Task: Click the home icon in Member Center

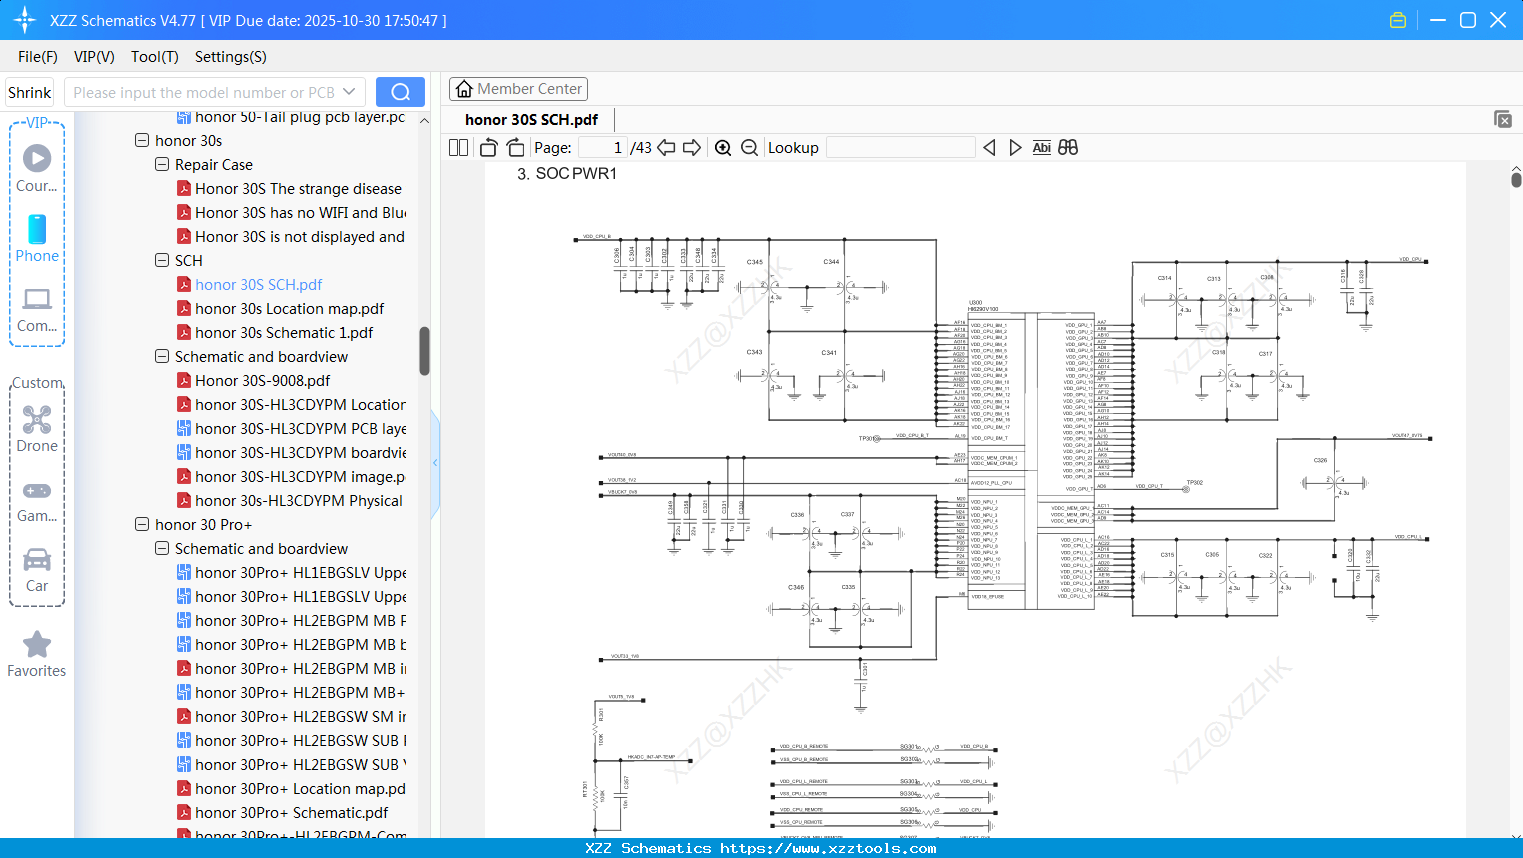Action: pyautogui.click(x=464, y=89)
